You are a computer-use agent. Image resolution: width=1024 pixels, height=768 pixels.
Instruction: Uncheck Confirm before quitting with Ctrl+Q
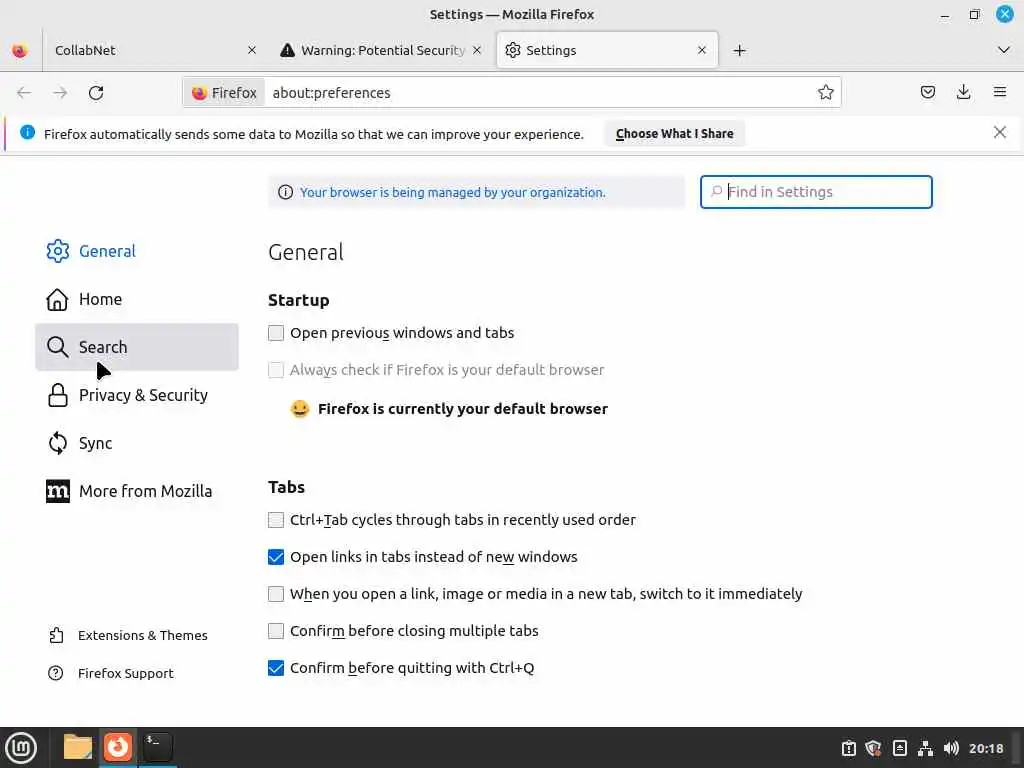click(x=276, y=668)
